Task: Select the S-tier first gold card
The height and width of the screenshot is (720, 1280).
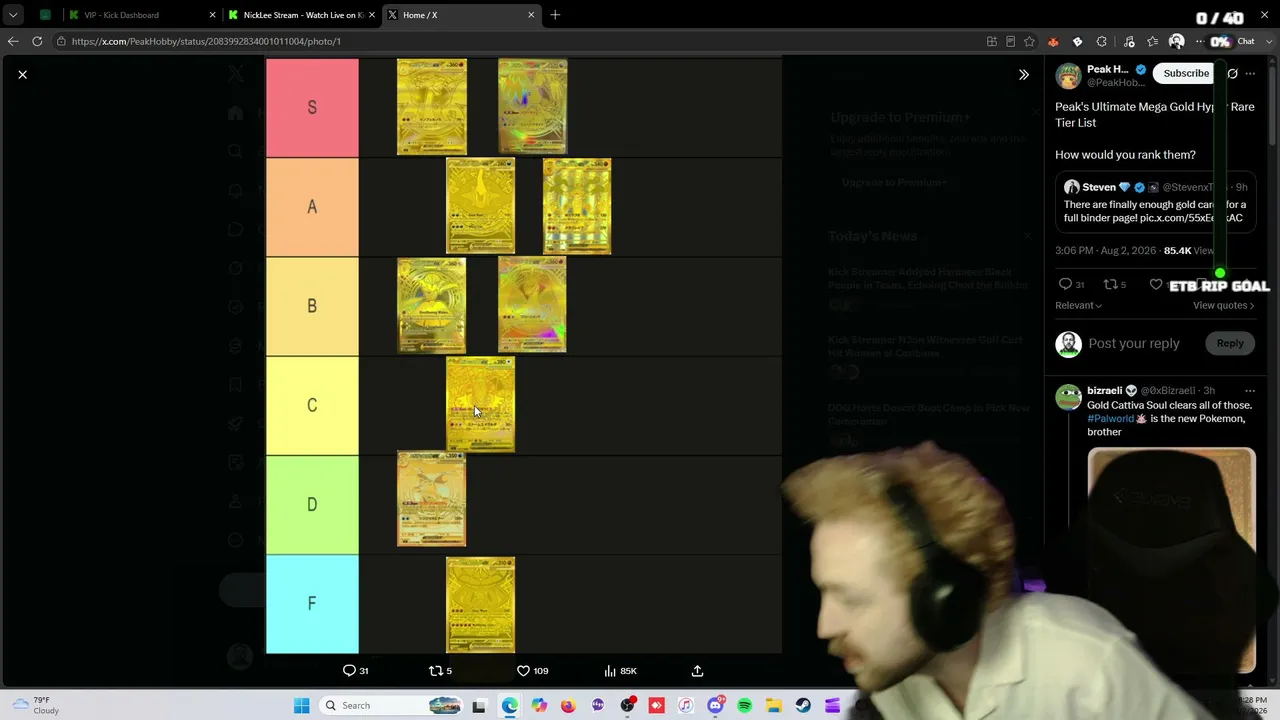Action: (x=432, y=107)
